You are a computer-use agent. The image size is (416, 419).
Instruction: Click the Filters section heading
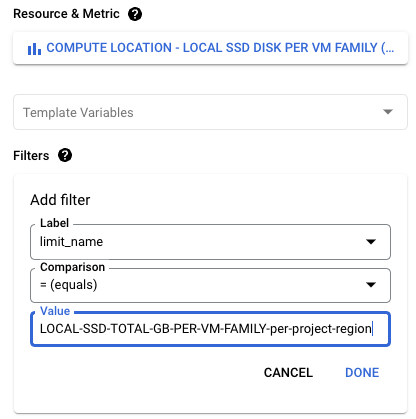point(31,156)
